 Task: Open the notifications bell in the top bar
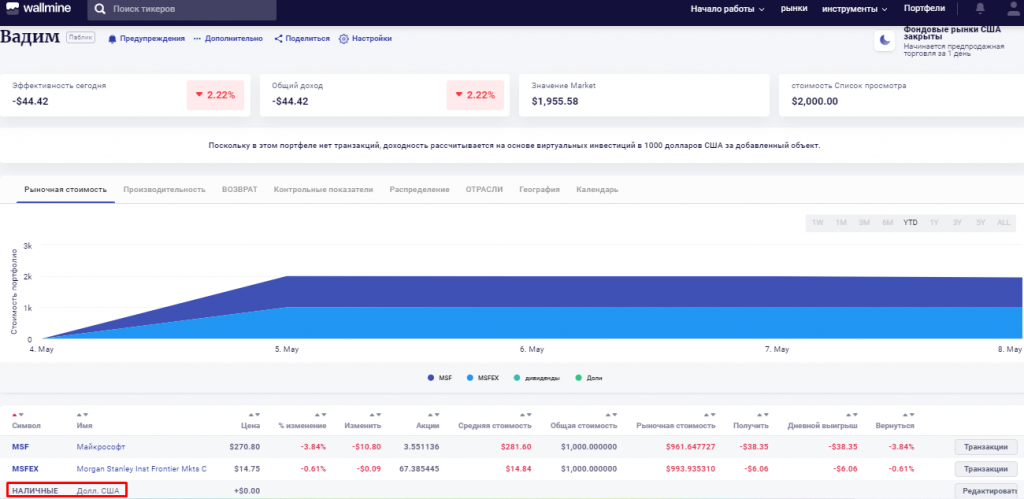tap(980, 10)
